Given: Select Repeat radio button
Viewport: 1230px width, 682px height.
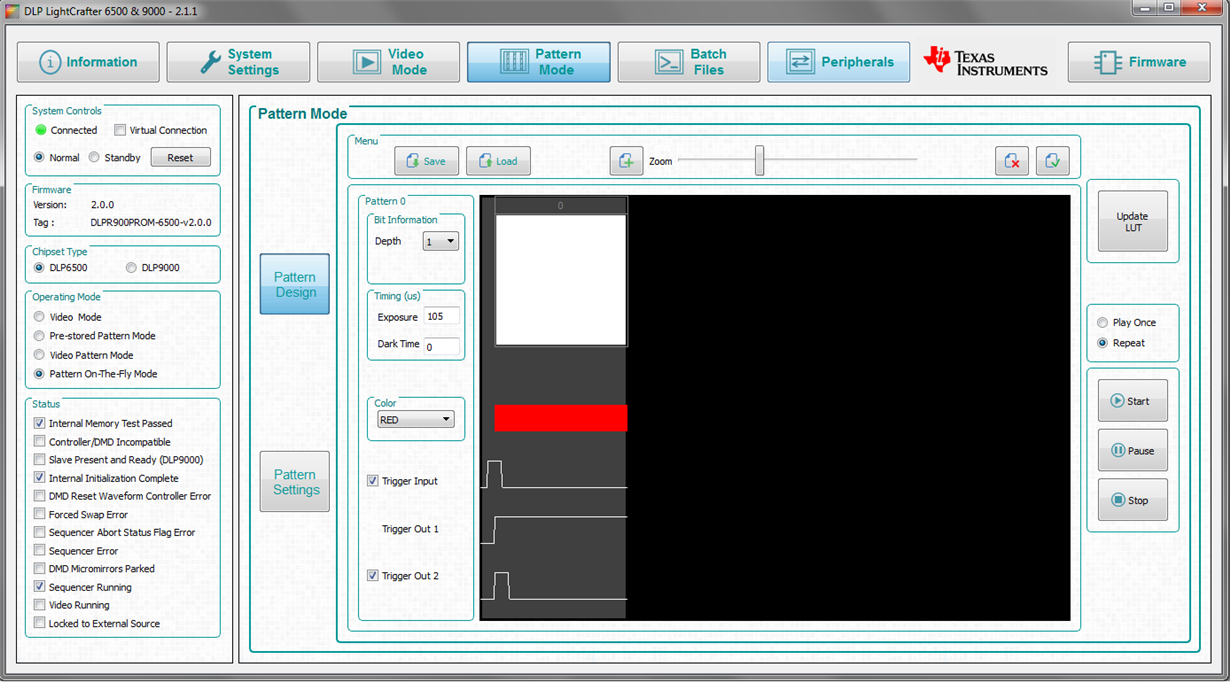Looking at the screenshot, I should [x=1103, y=342].
